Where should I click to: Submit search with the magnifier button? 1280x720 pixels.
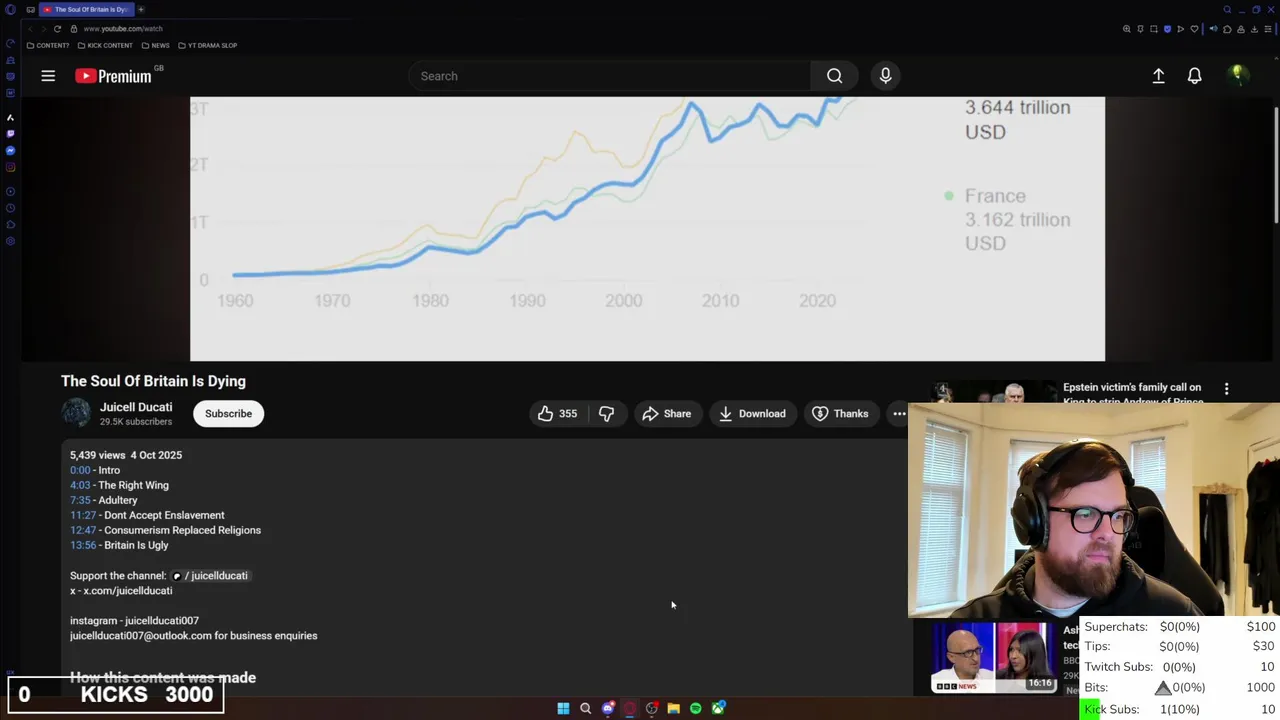(834, 76)
